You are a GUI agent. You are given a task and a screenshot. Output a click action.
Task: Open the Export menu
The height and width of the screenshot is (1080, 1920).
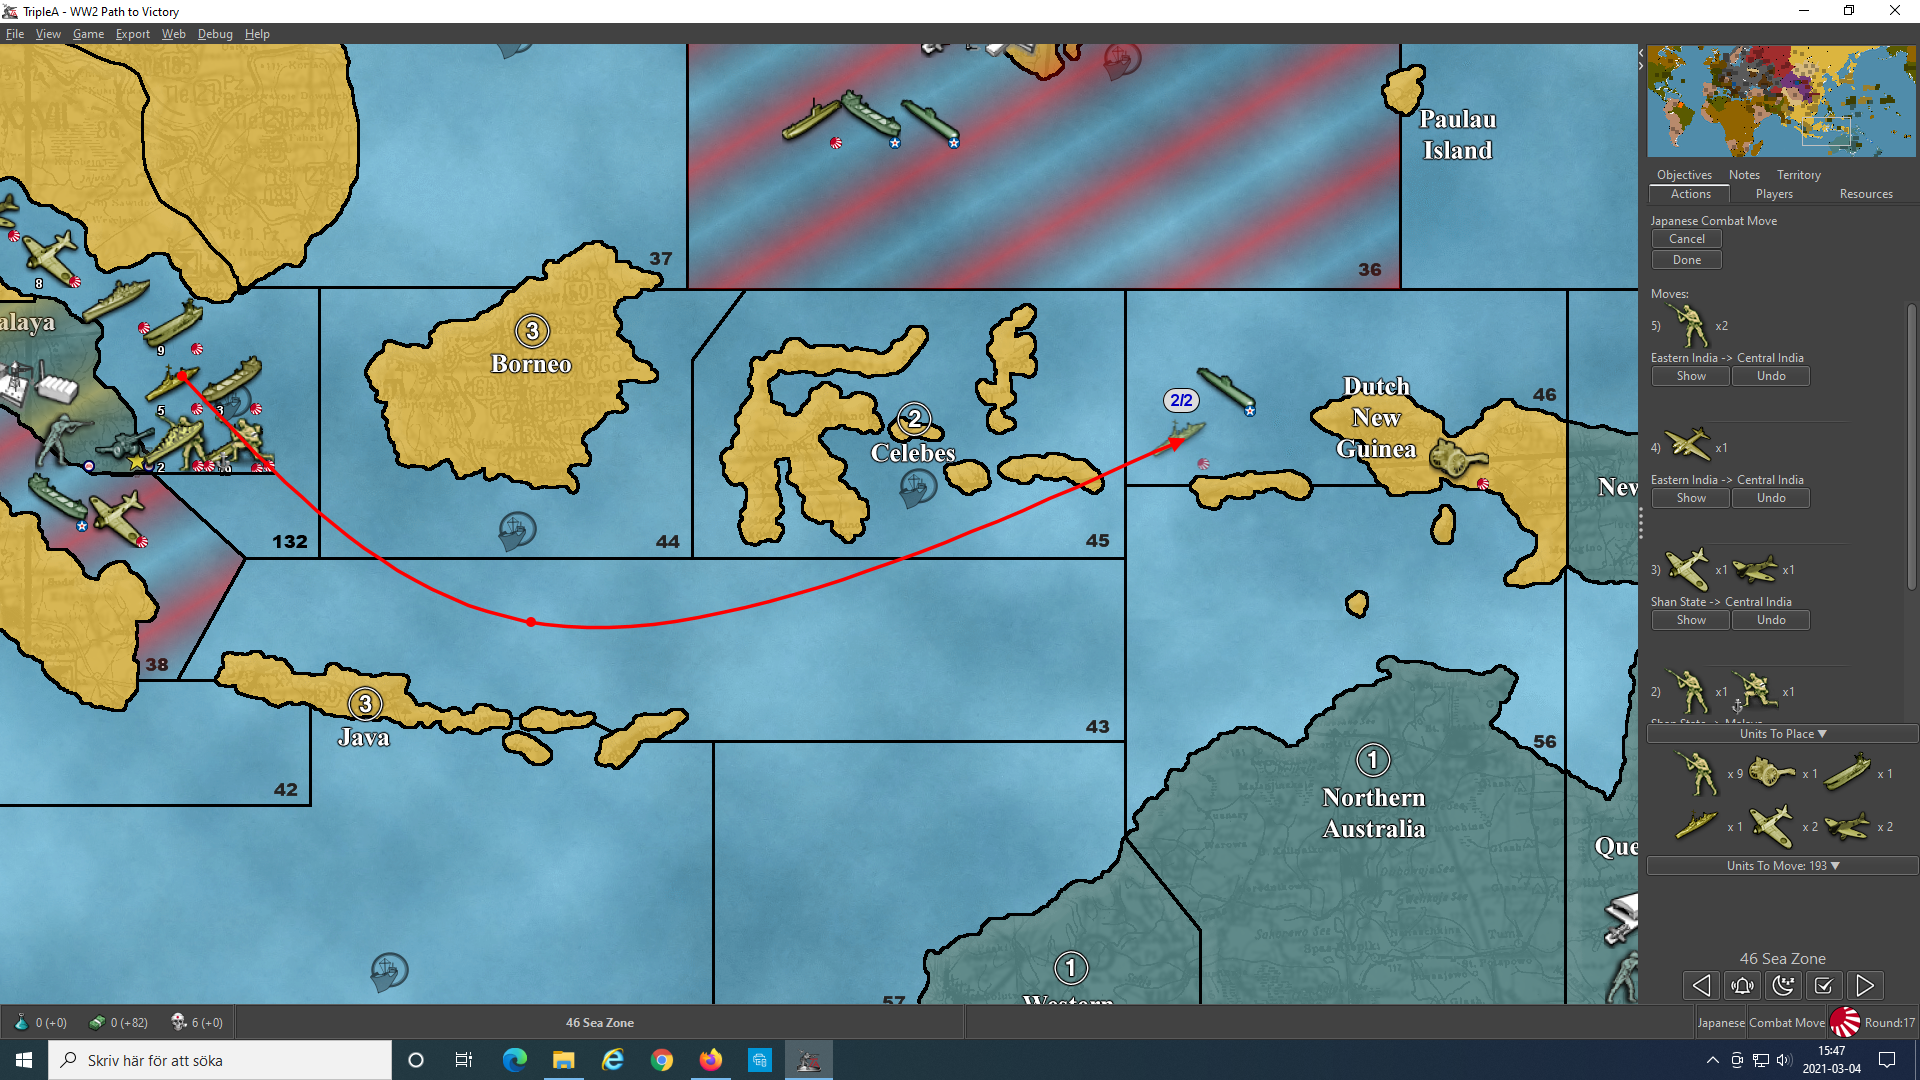133,33
